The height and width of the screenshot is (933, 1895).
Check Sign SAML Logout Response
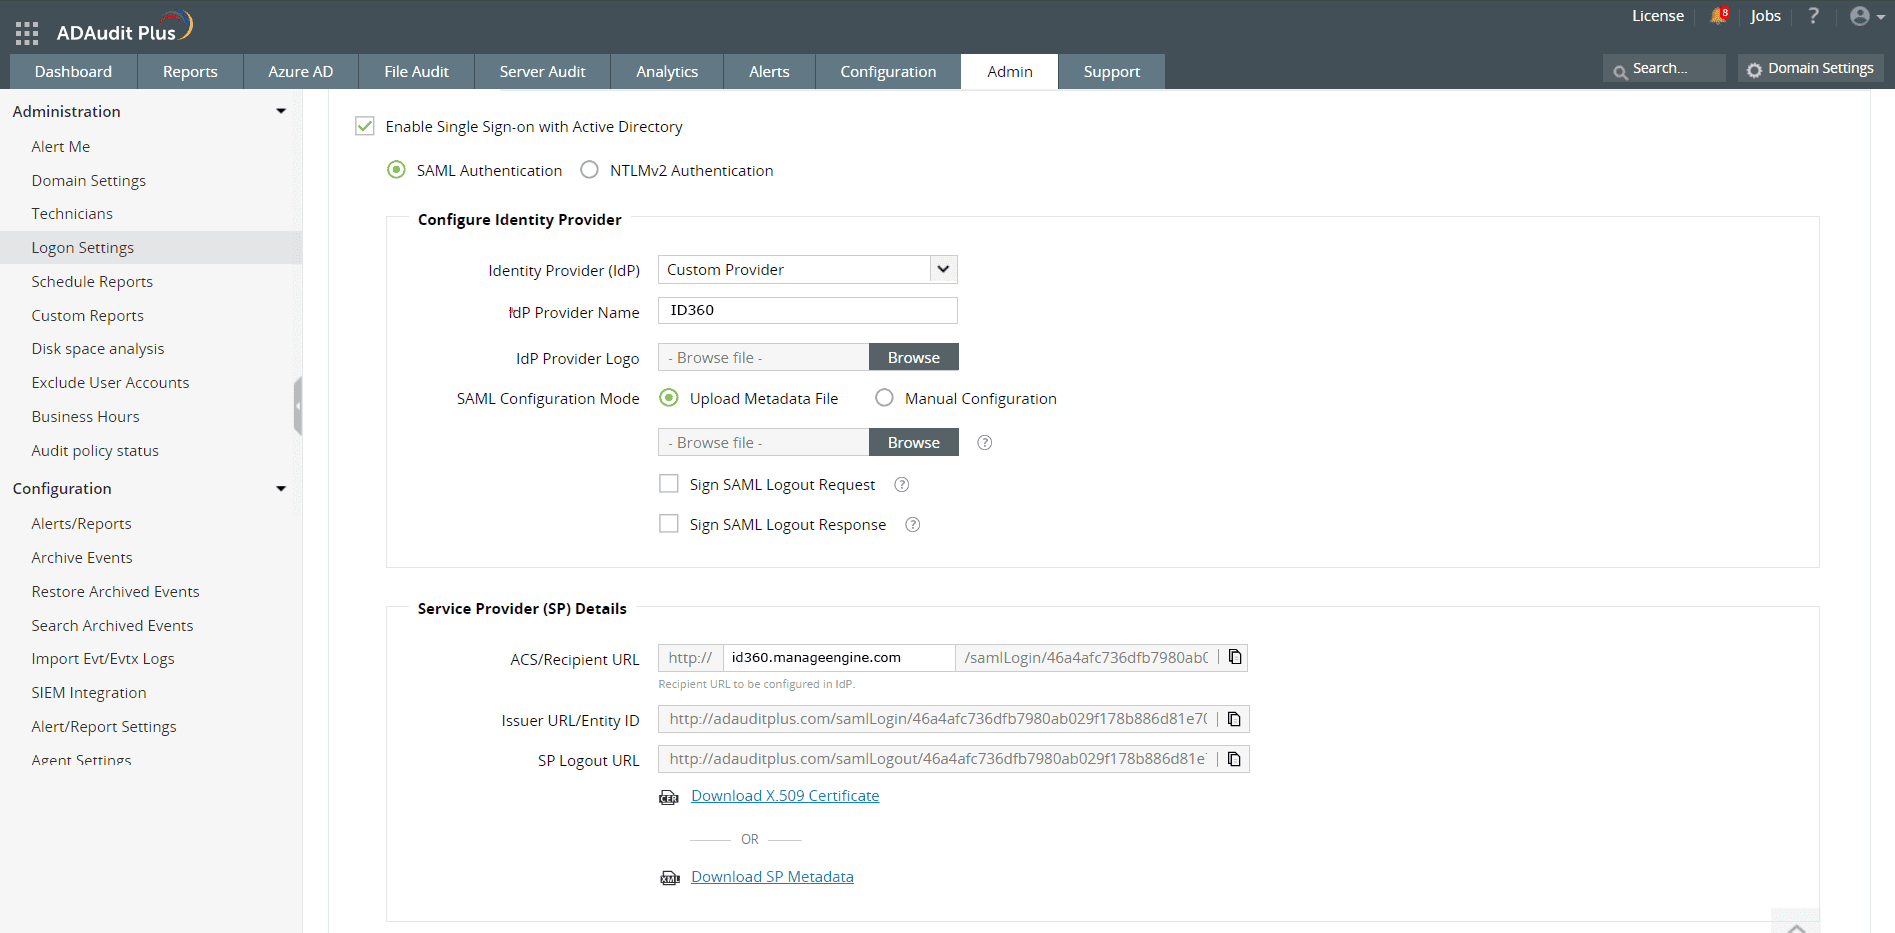pos(669,524)
